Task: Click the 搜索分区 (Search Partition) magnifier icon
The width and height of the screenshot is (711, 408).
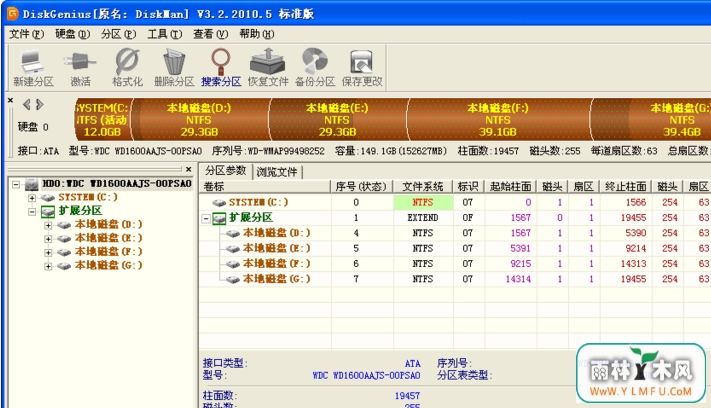Action: click(x=221, y=68)
